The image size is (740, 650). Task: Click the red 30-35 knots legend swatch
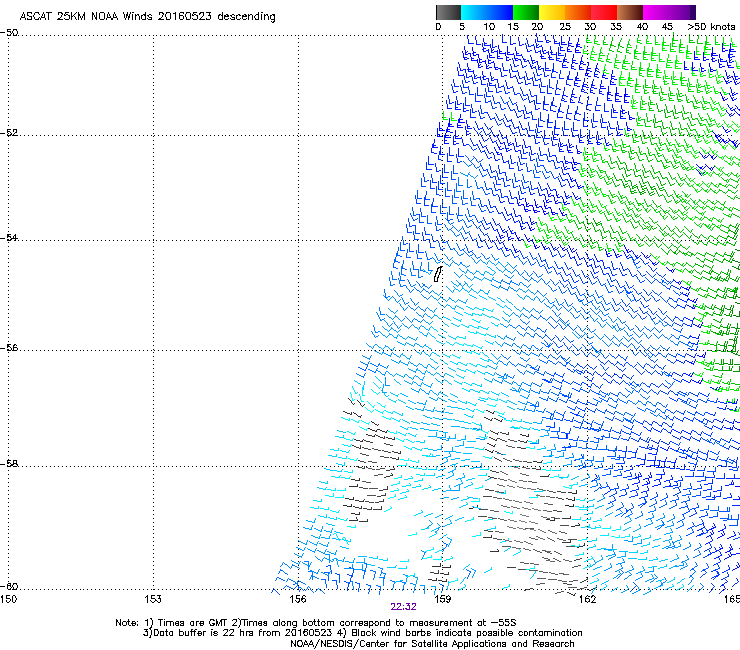click(604, 12)
